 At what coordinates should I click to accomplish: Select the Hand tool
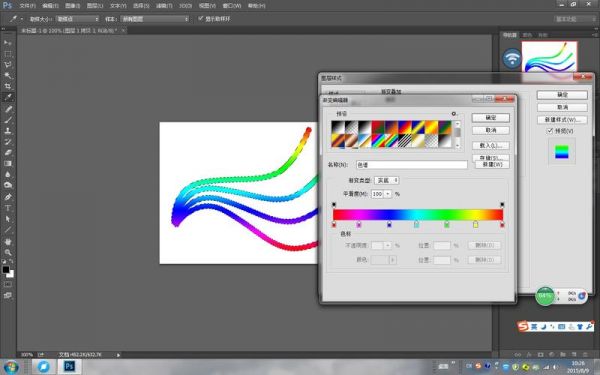pyautogui.click(x=8, y=241)
